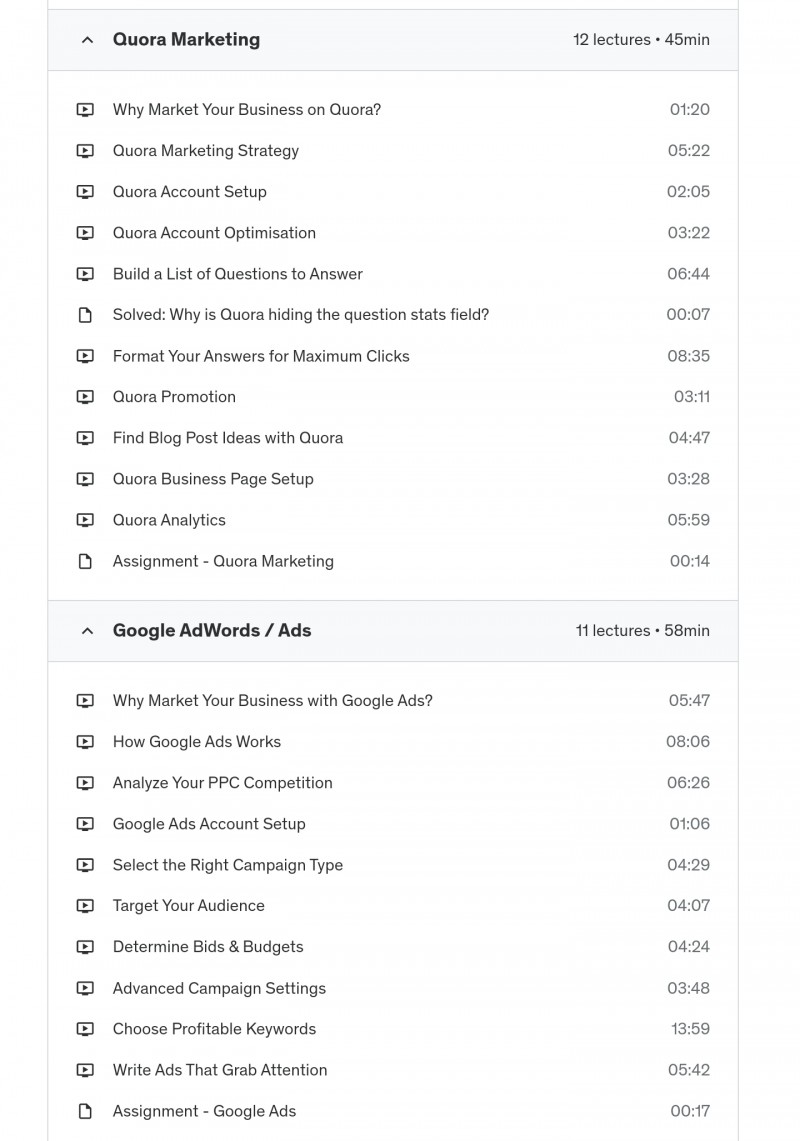
Task: Click the Quora Marketing section header title
Action: pyautogui.click(x=186, y=39)
